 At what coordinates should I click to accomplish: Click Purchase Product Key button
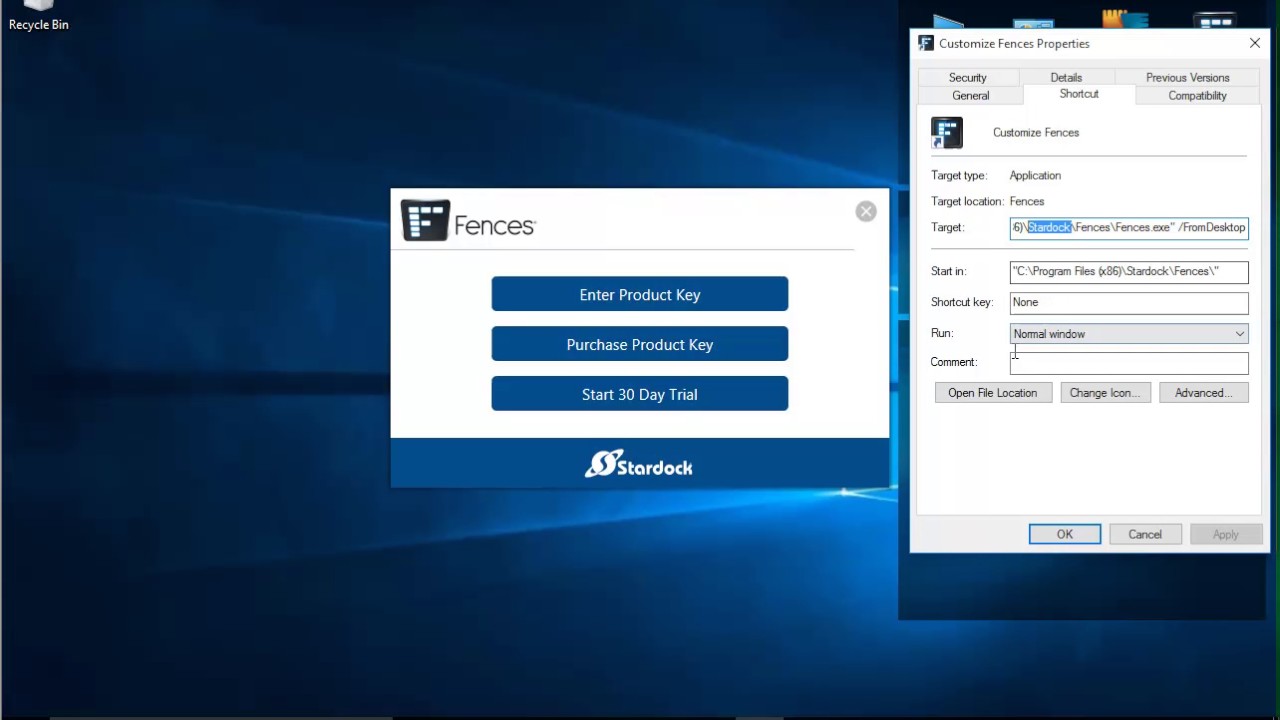click(x=640, y=344)
